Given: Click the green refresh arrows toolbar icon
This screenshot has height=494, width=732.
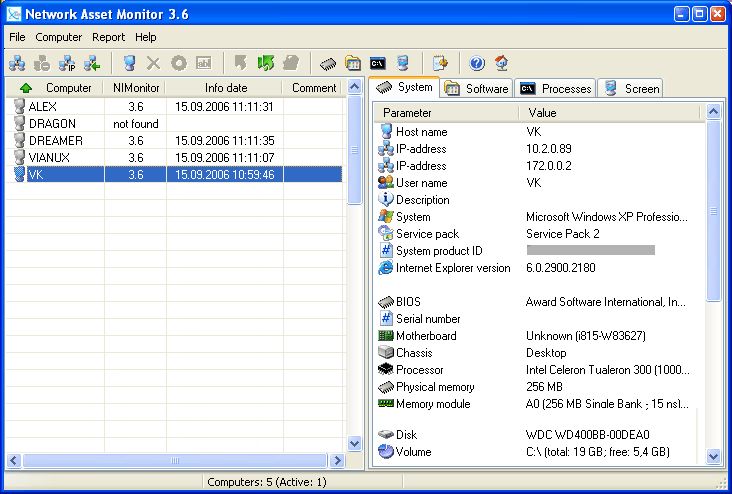Looking at the screenshot, I should pyautogui.click(x=265, y=63).
